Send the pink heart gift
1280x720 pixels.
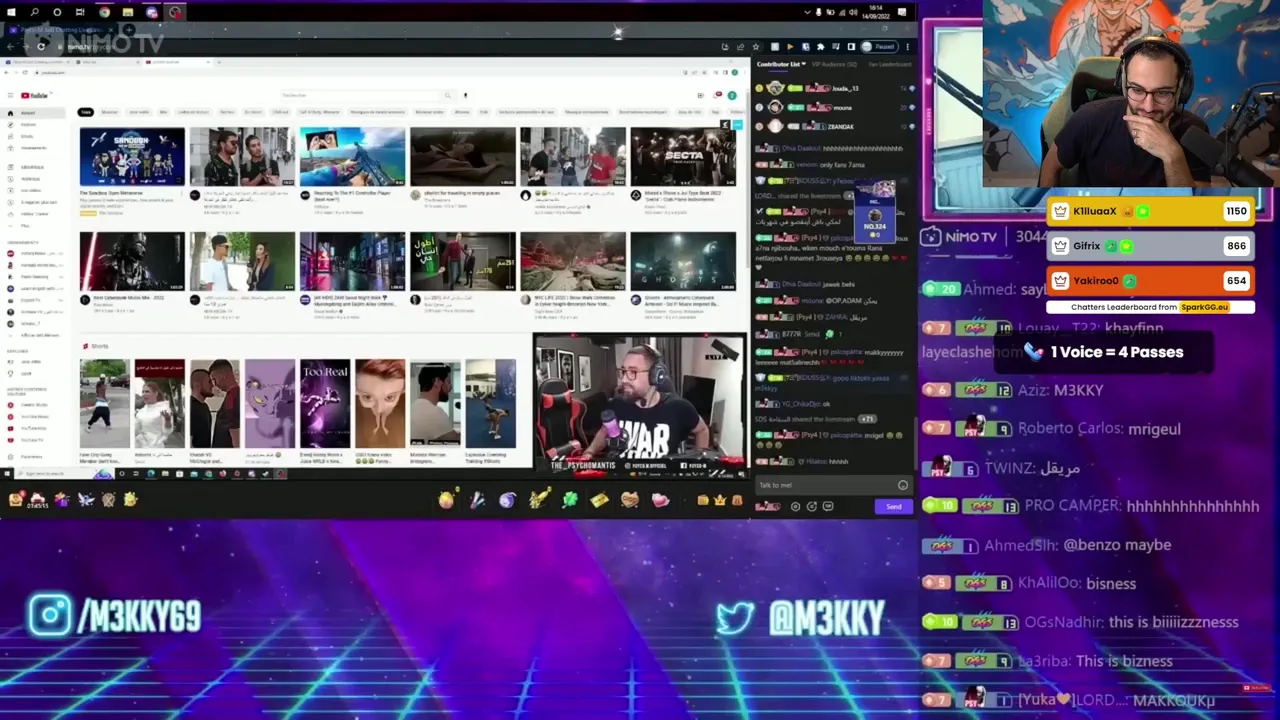(x=660, y=500)
